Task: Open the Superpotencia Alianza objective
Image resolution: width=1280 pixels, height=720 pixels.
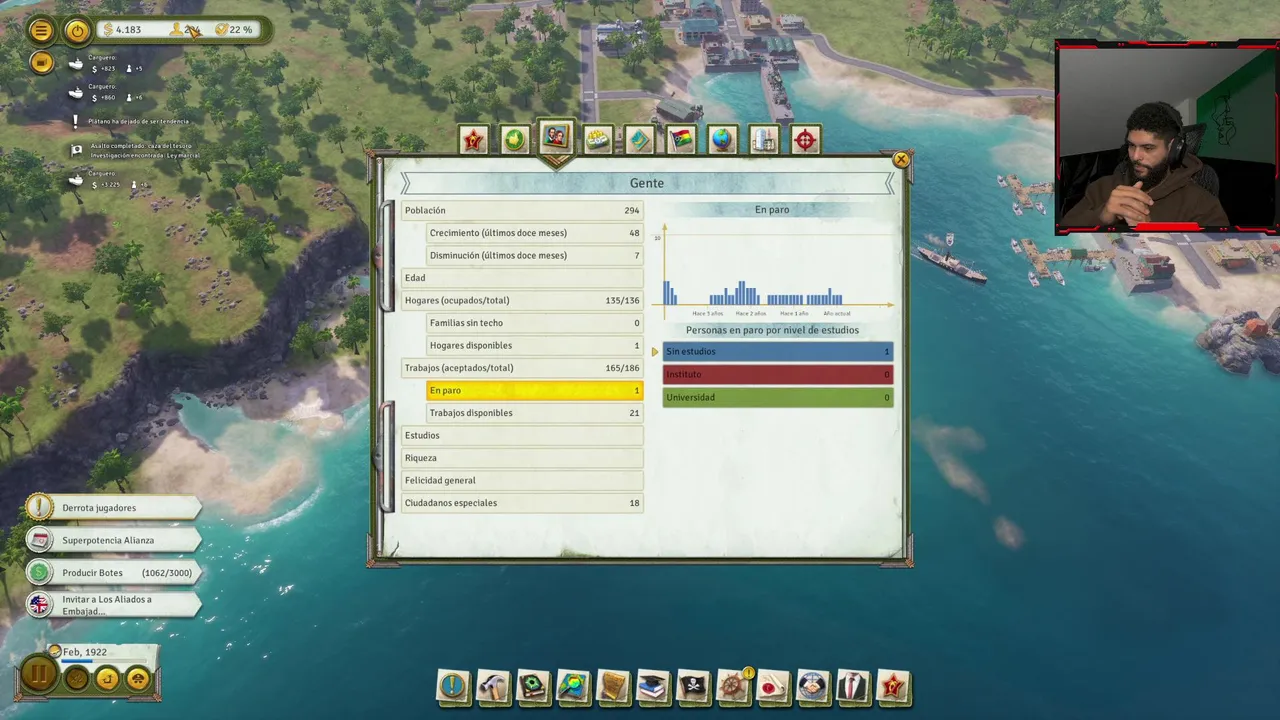Action: tap(112, 540)
